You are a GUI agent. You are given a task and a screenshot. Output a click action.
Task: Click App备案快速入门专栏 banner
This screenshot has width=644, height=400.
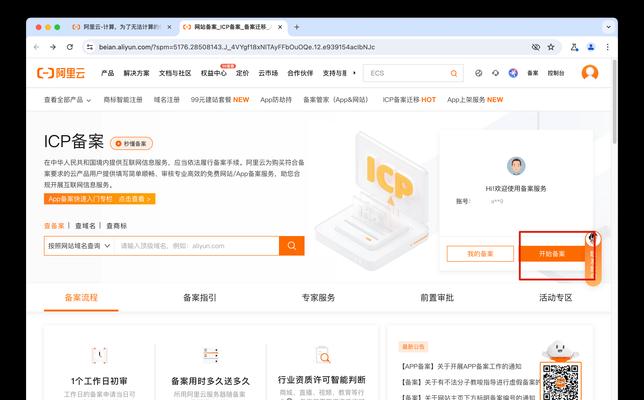click(x=99, y=199)
